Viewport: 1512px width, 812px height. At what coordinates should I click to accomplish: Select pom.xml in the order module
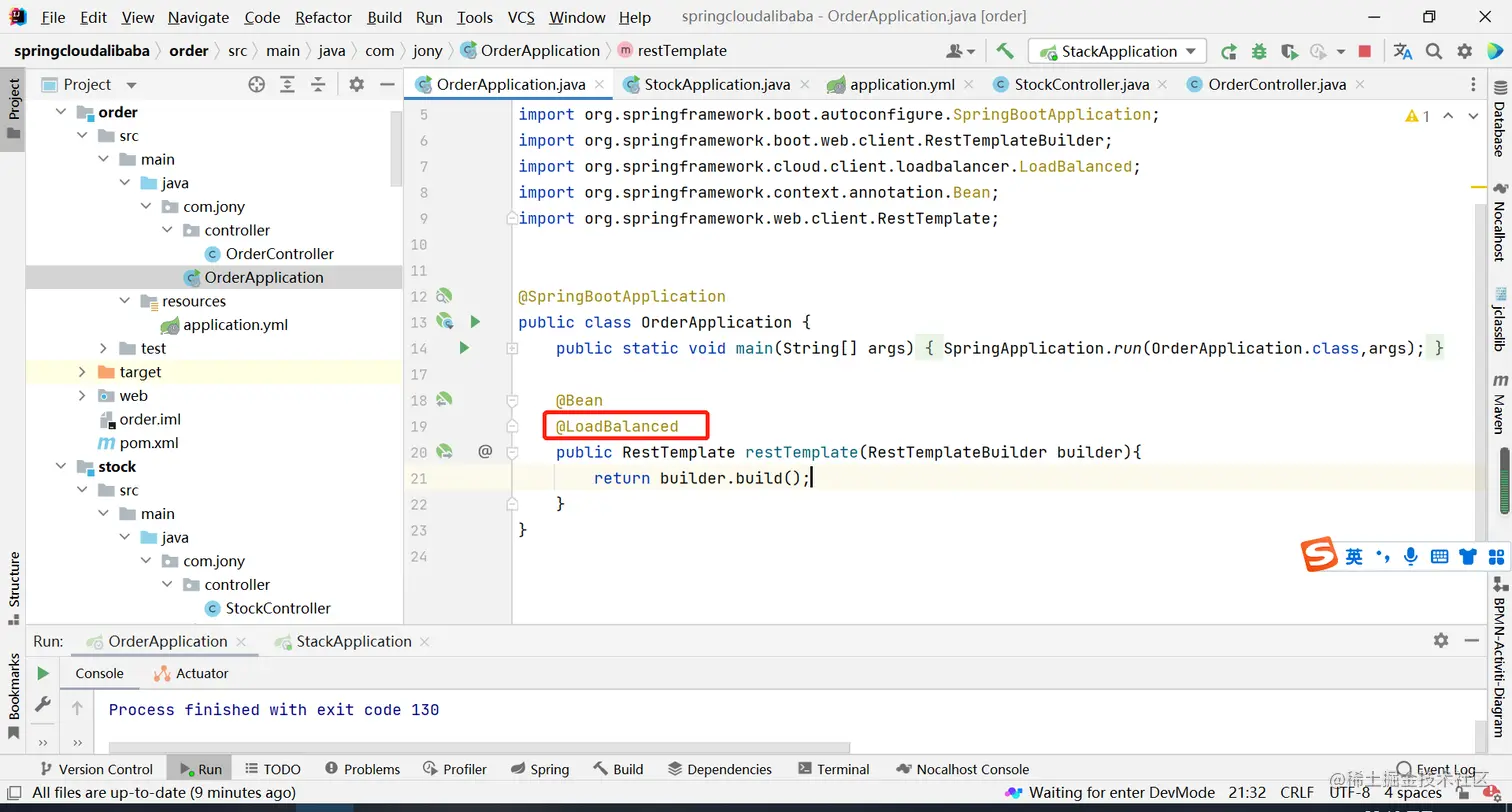point(149,443)
